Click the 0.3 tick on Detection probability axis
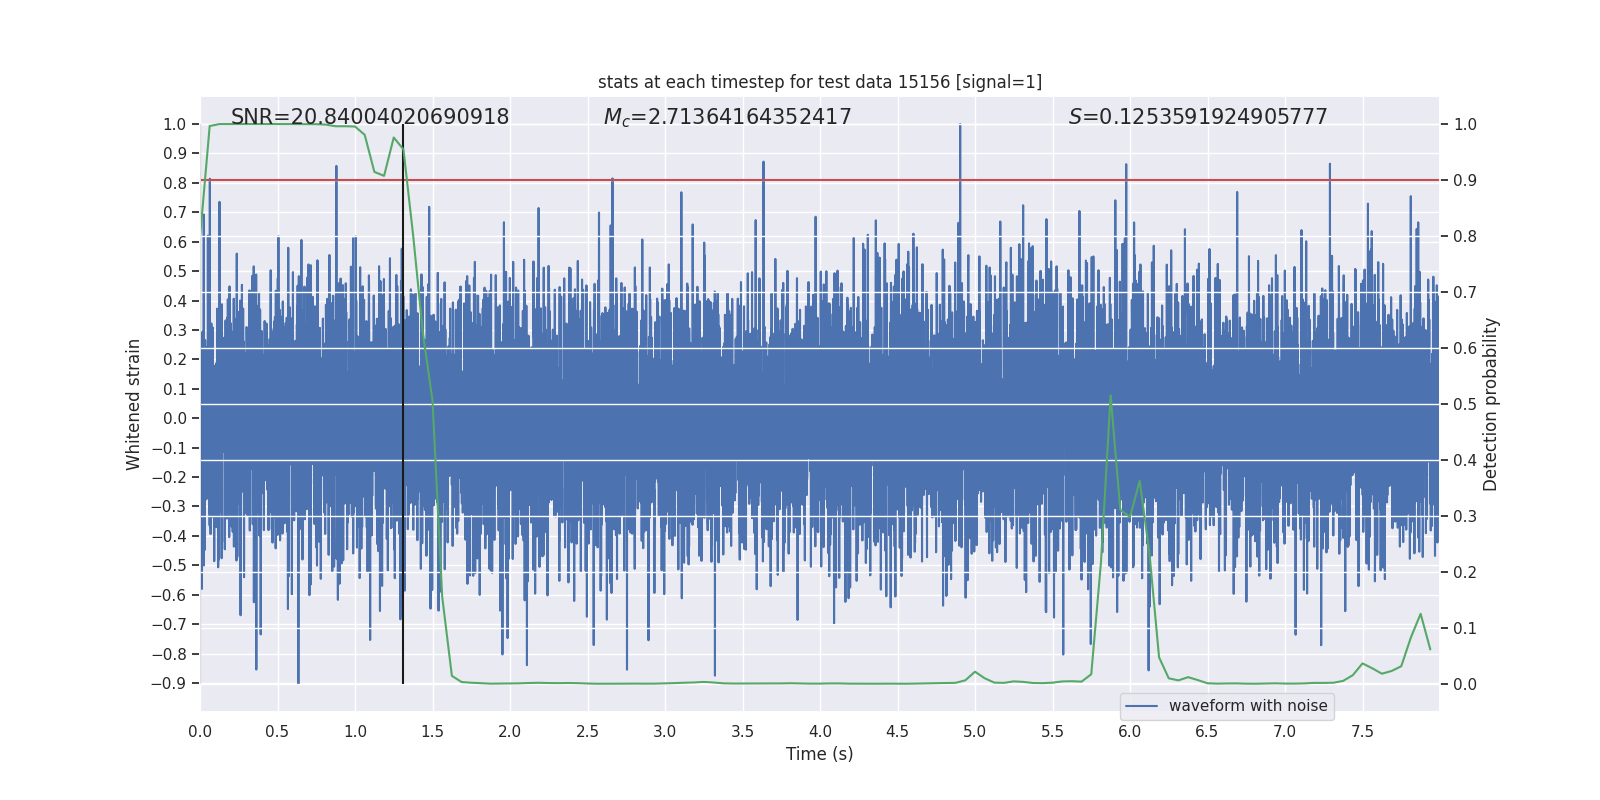 tap(1465, 517)
